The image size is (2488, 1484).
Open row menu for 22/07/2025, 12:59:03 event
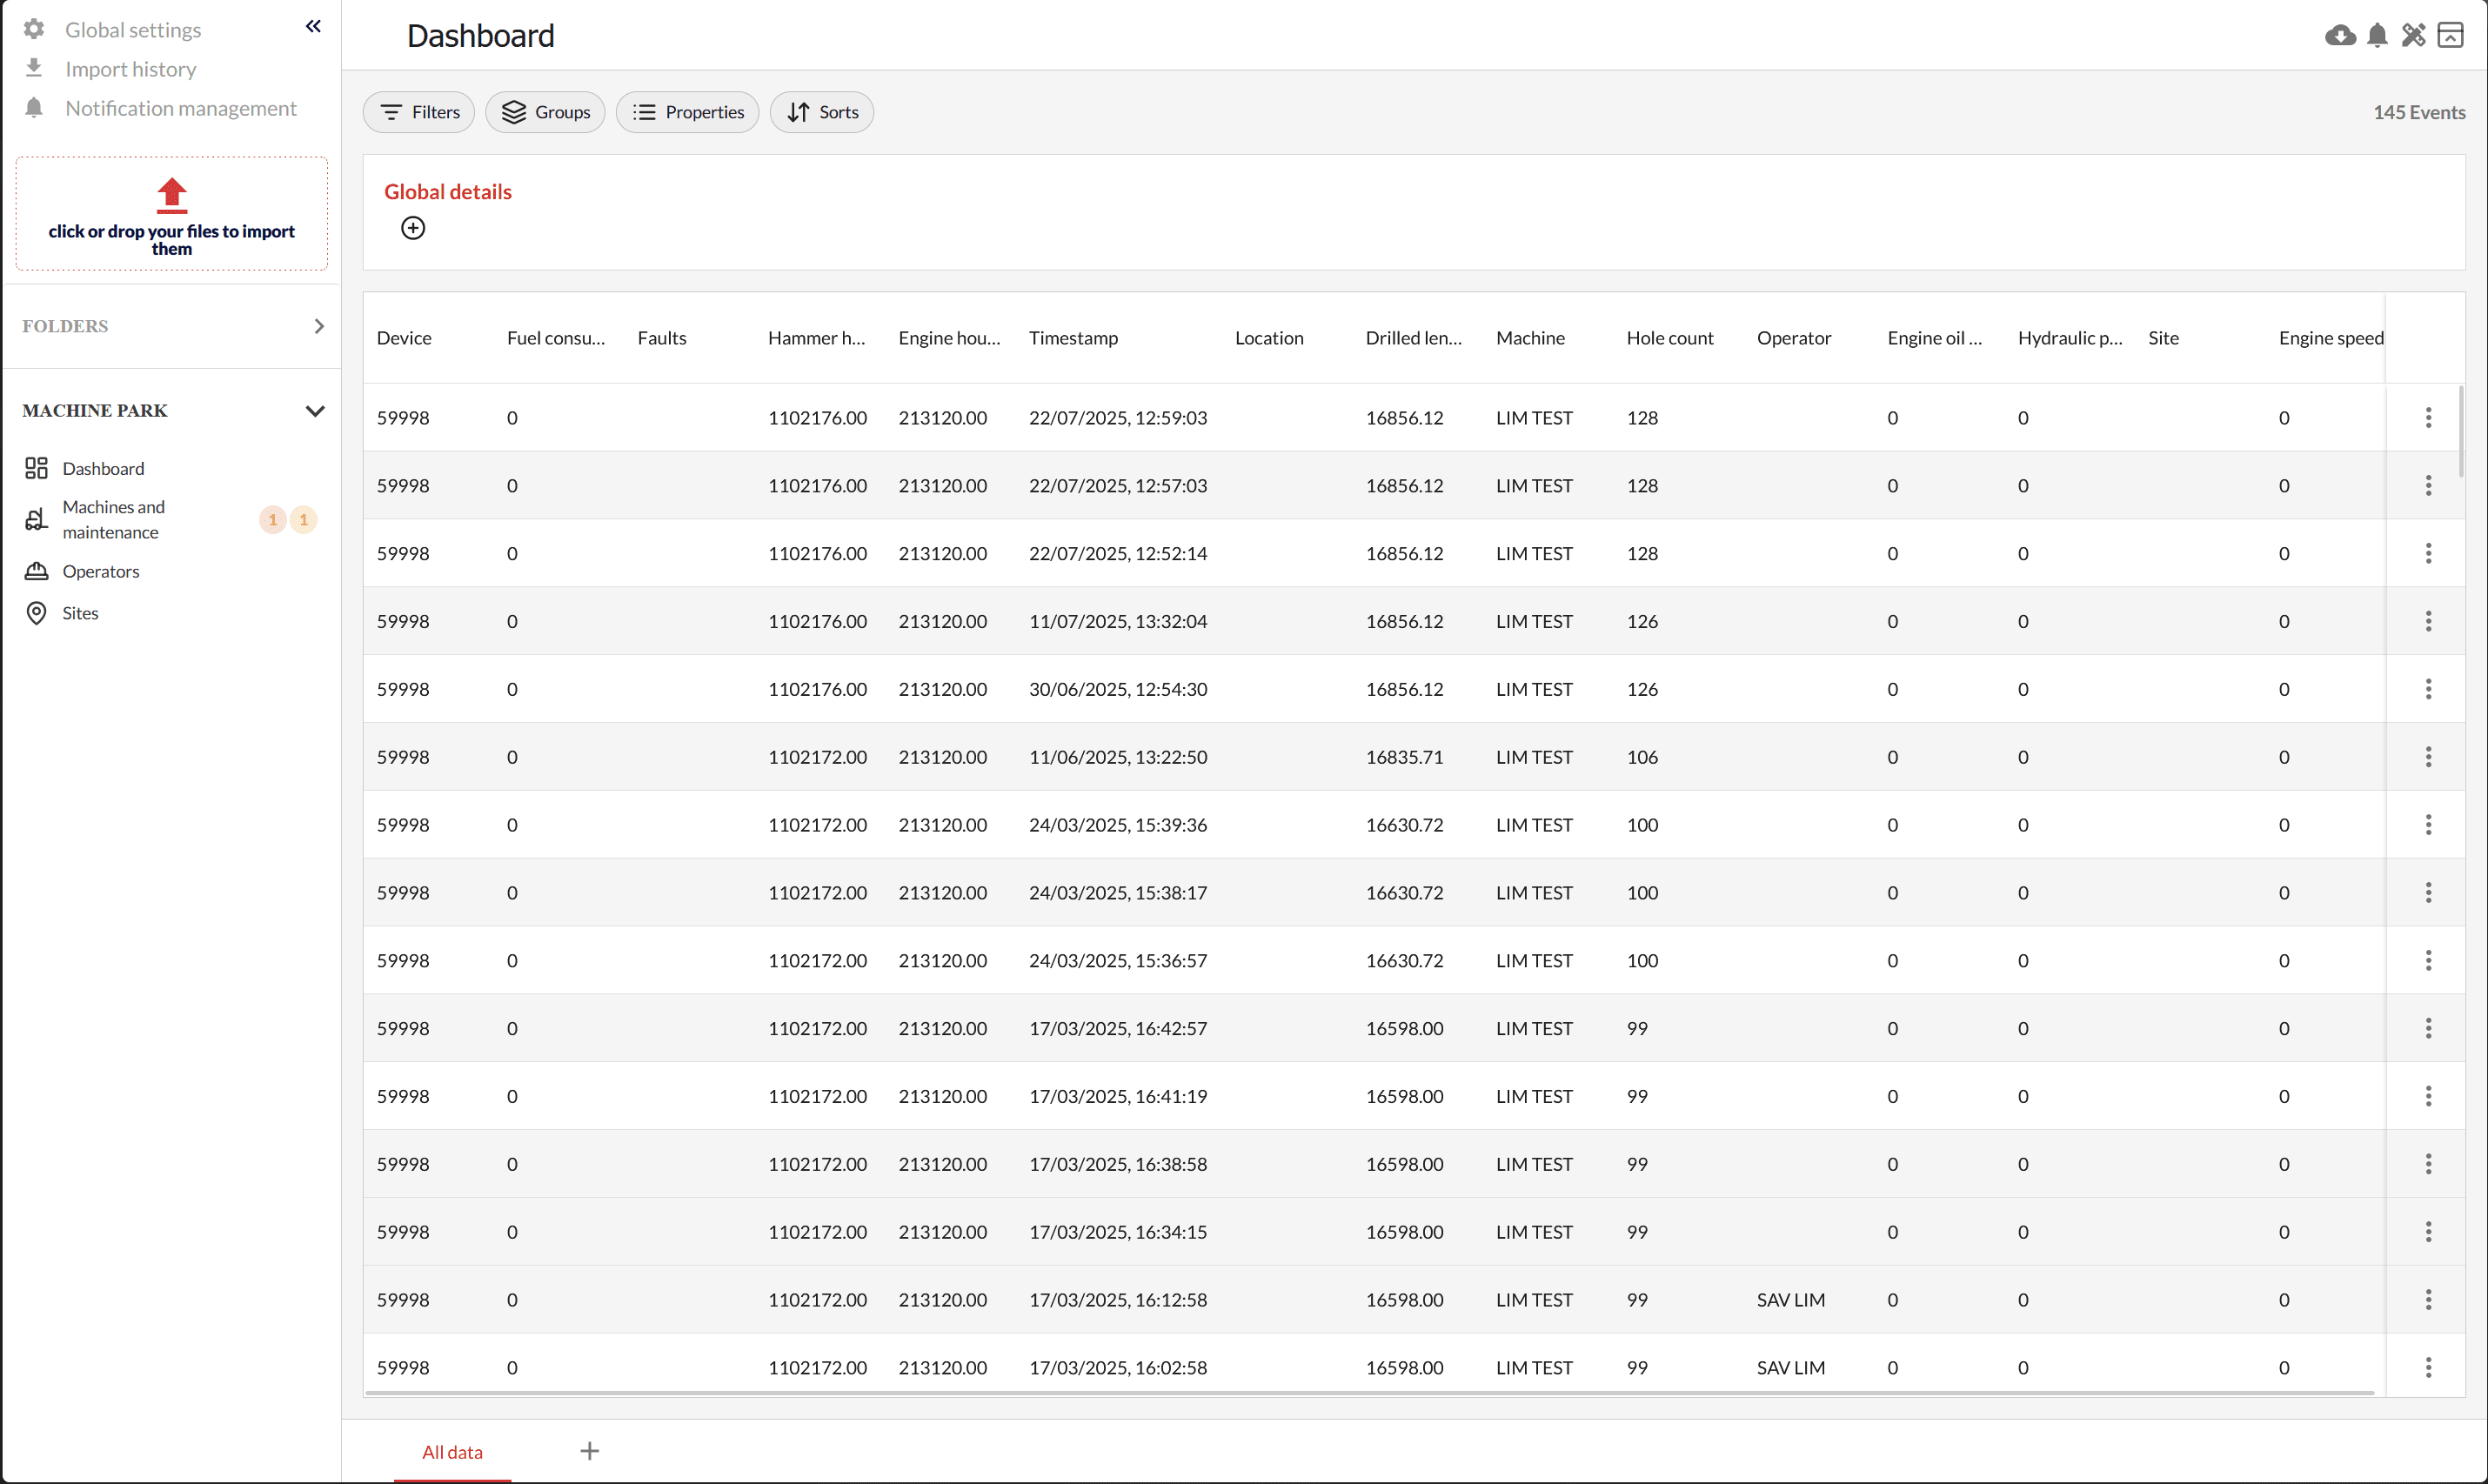(2428, 418)
